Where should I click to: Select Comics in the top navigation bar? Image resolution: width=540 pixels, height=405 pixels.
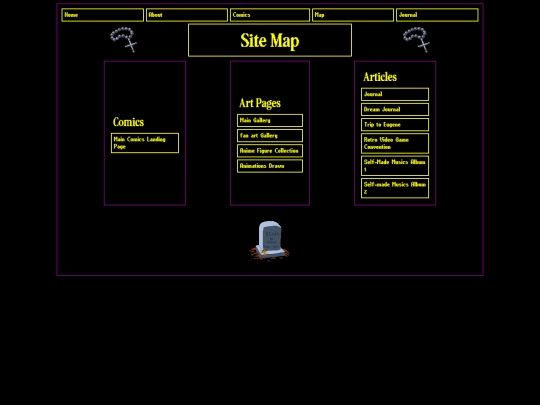[x=270, y=15]
